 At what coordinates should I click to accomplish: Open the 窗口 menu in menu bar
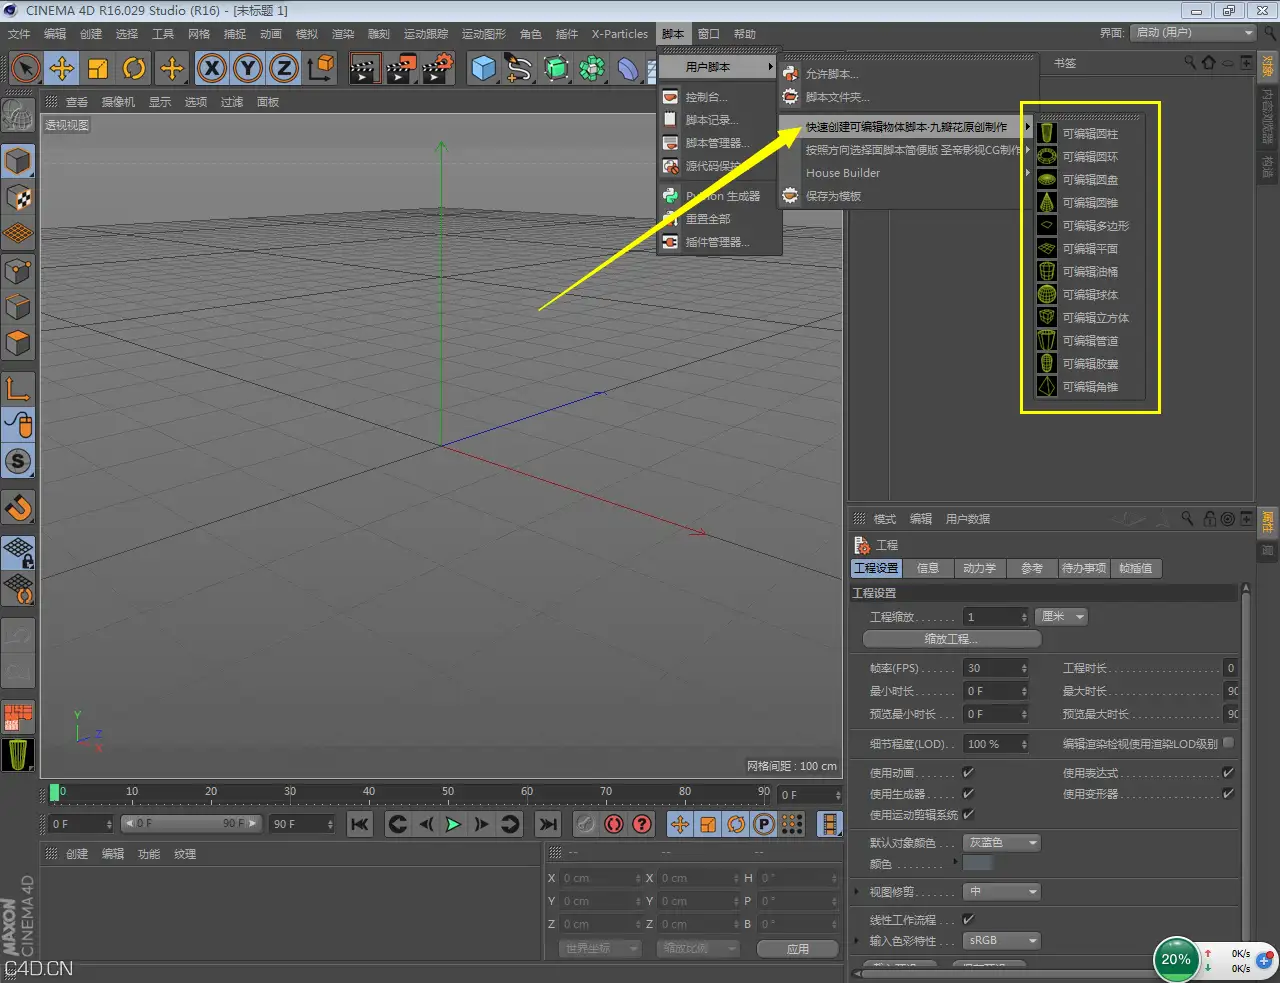(708, 34)
